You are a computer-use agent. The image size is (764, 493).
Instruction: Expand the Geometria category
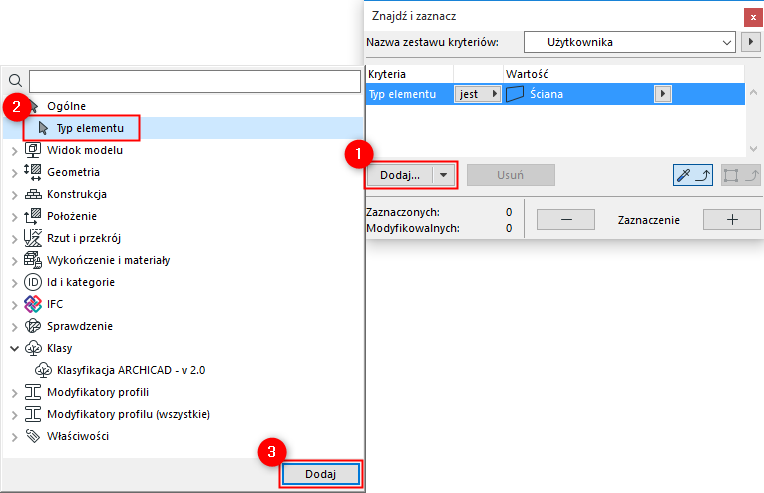click(15, 173)
